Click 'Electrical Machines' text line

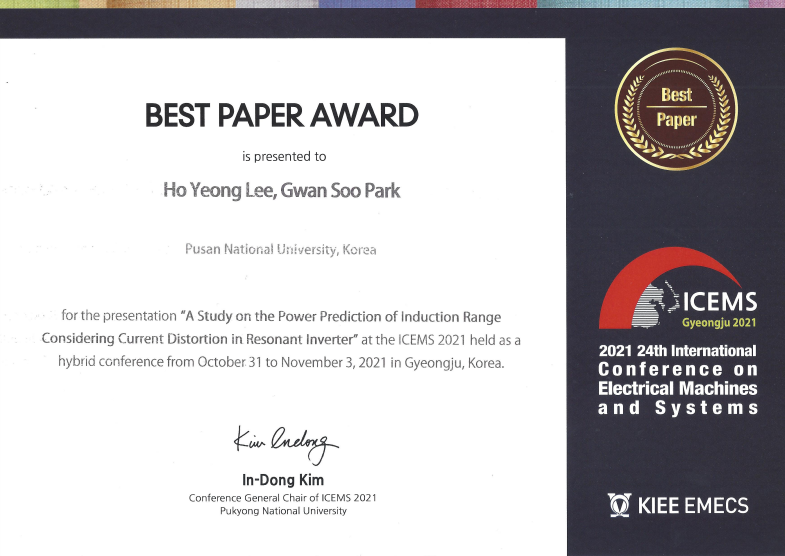pyautogui.click(x=678, y=388)
